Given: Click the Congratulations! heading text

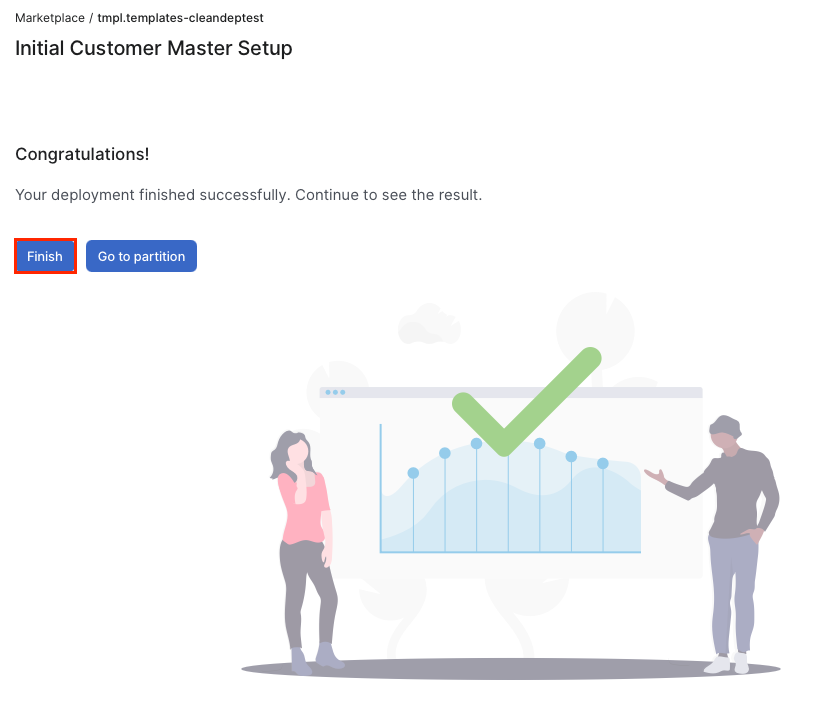Looking at the screenshot, I should click(x=82, y=154).
